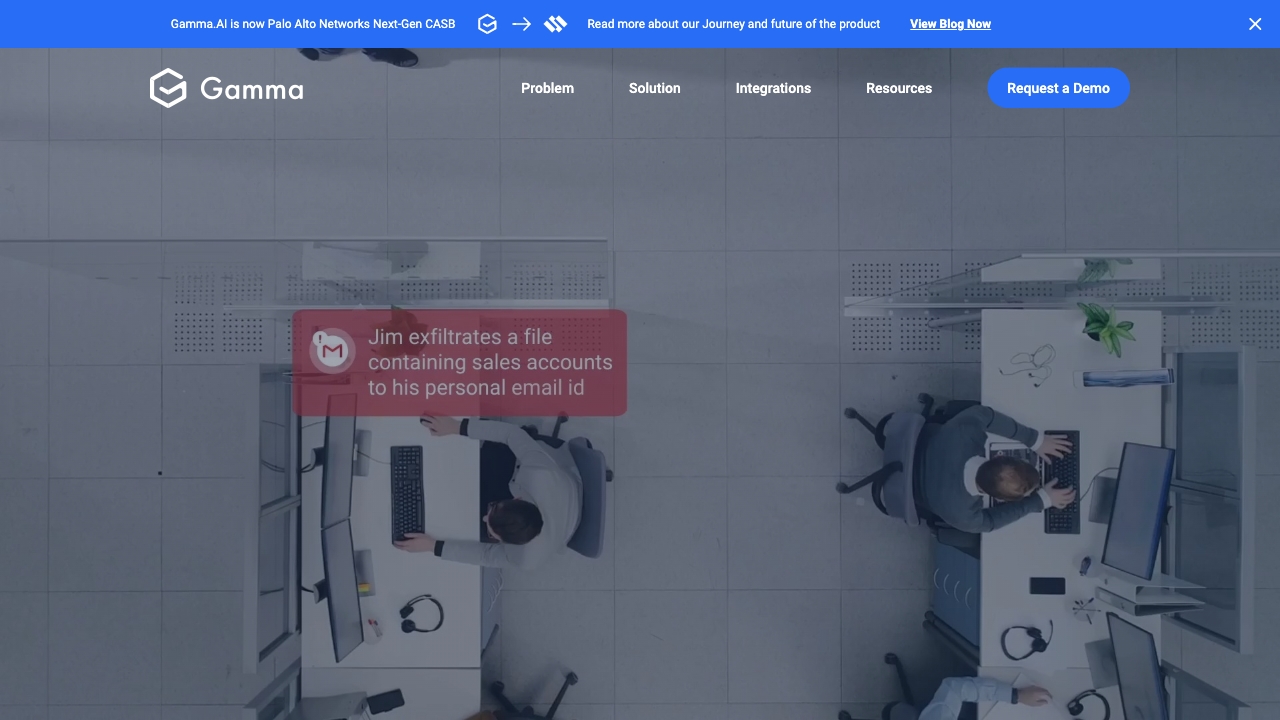Open the Resources menu
The image size is (1280, 720).
point(899,88)
